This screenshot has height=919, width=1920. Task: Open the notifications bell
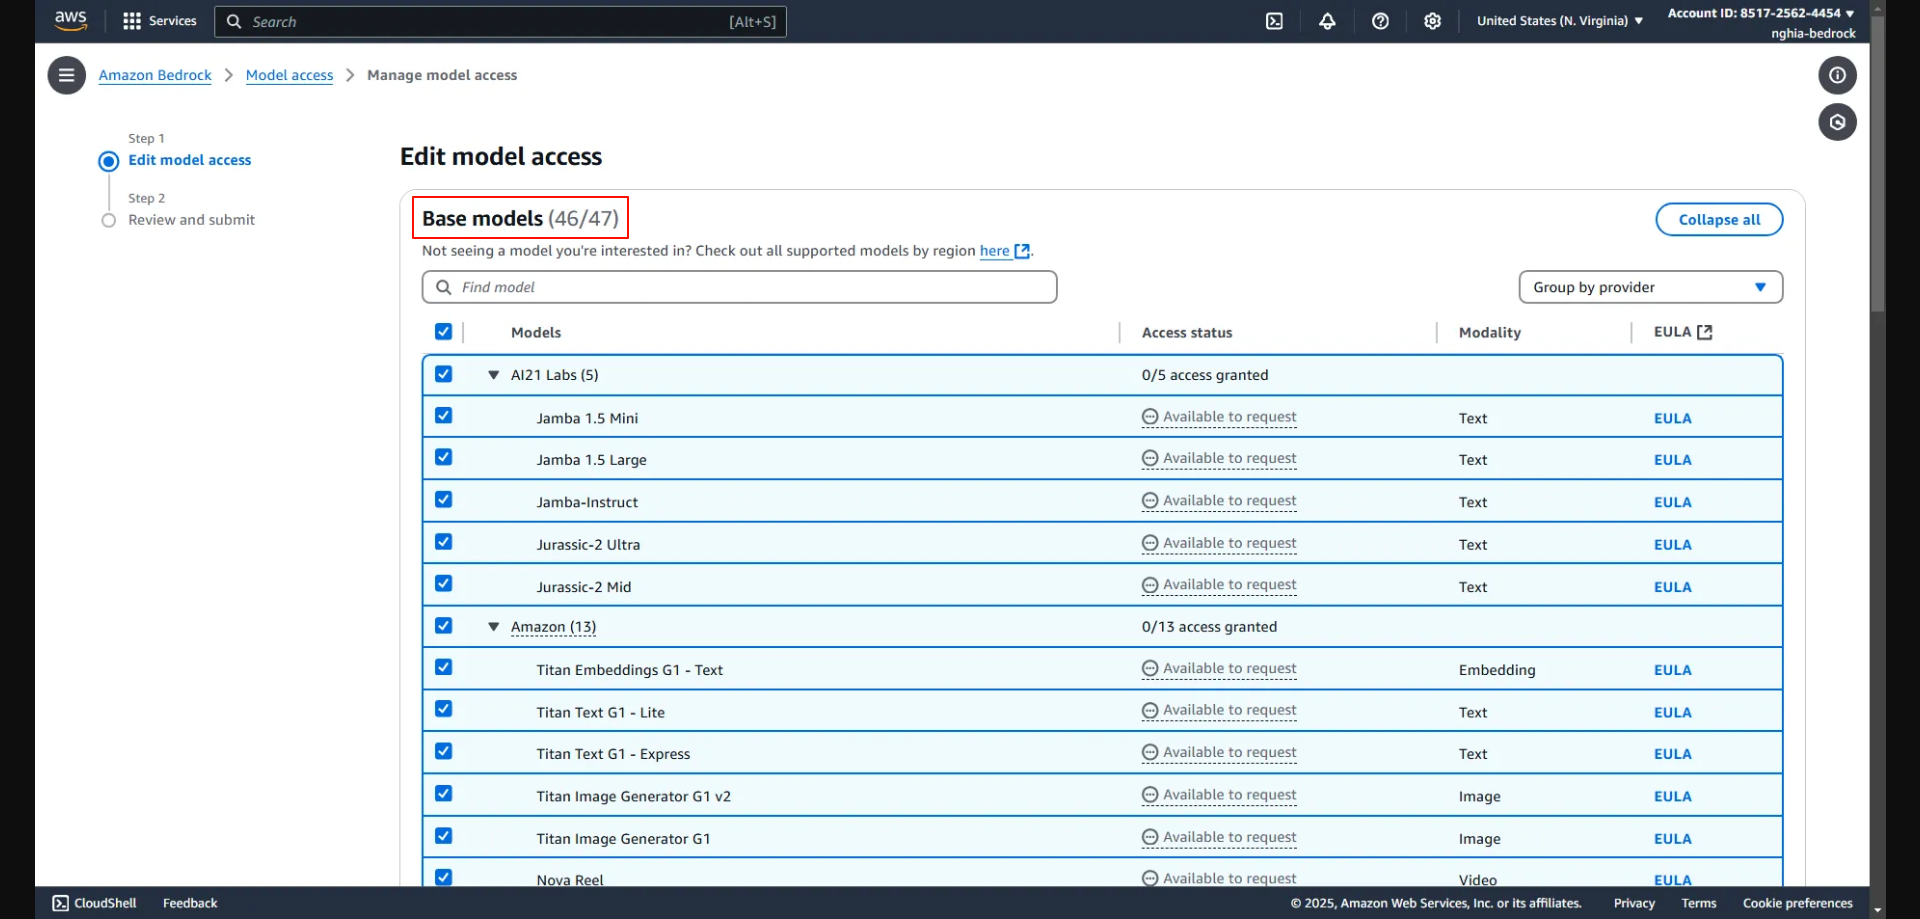pos(1327,21)
